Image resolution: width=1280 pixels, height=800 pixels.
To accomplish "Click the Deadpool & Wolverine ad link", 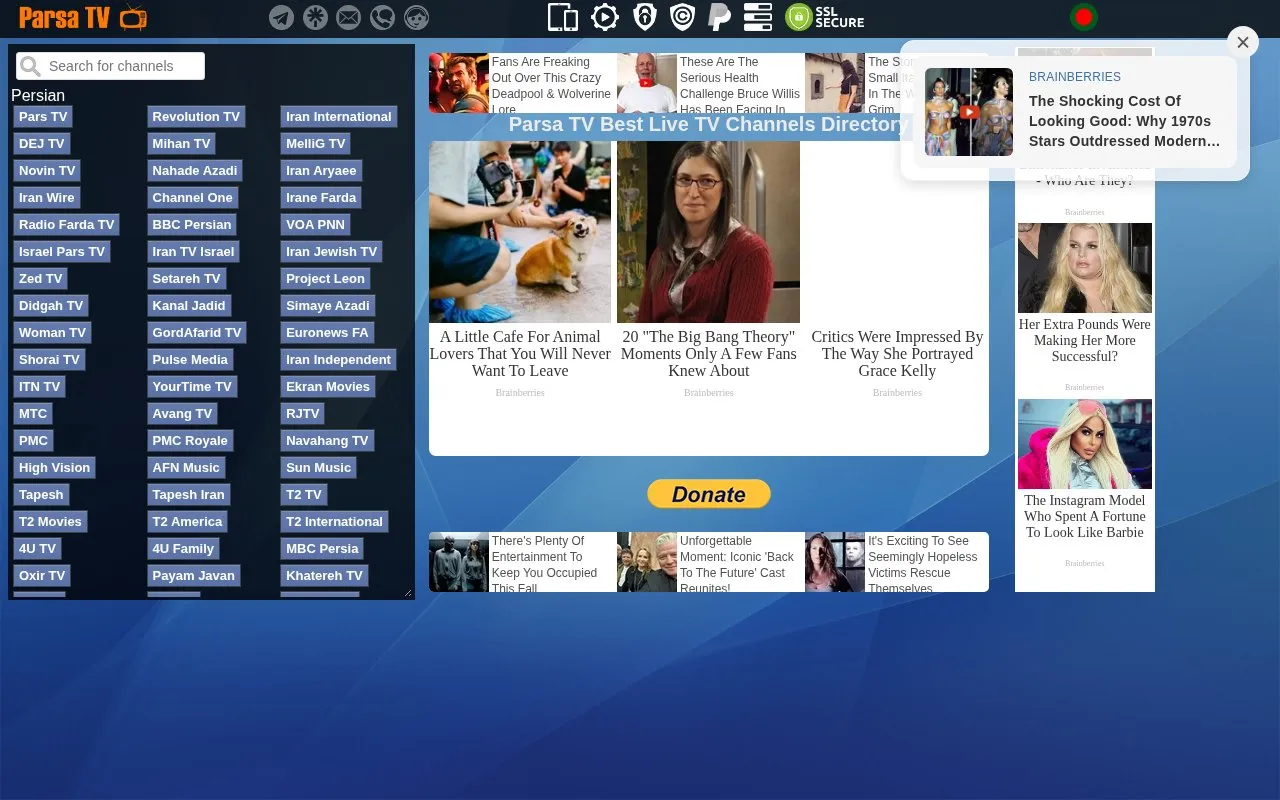I will pos(522,83).
